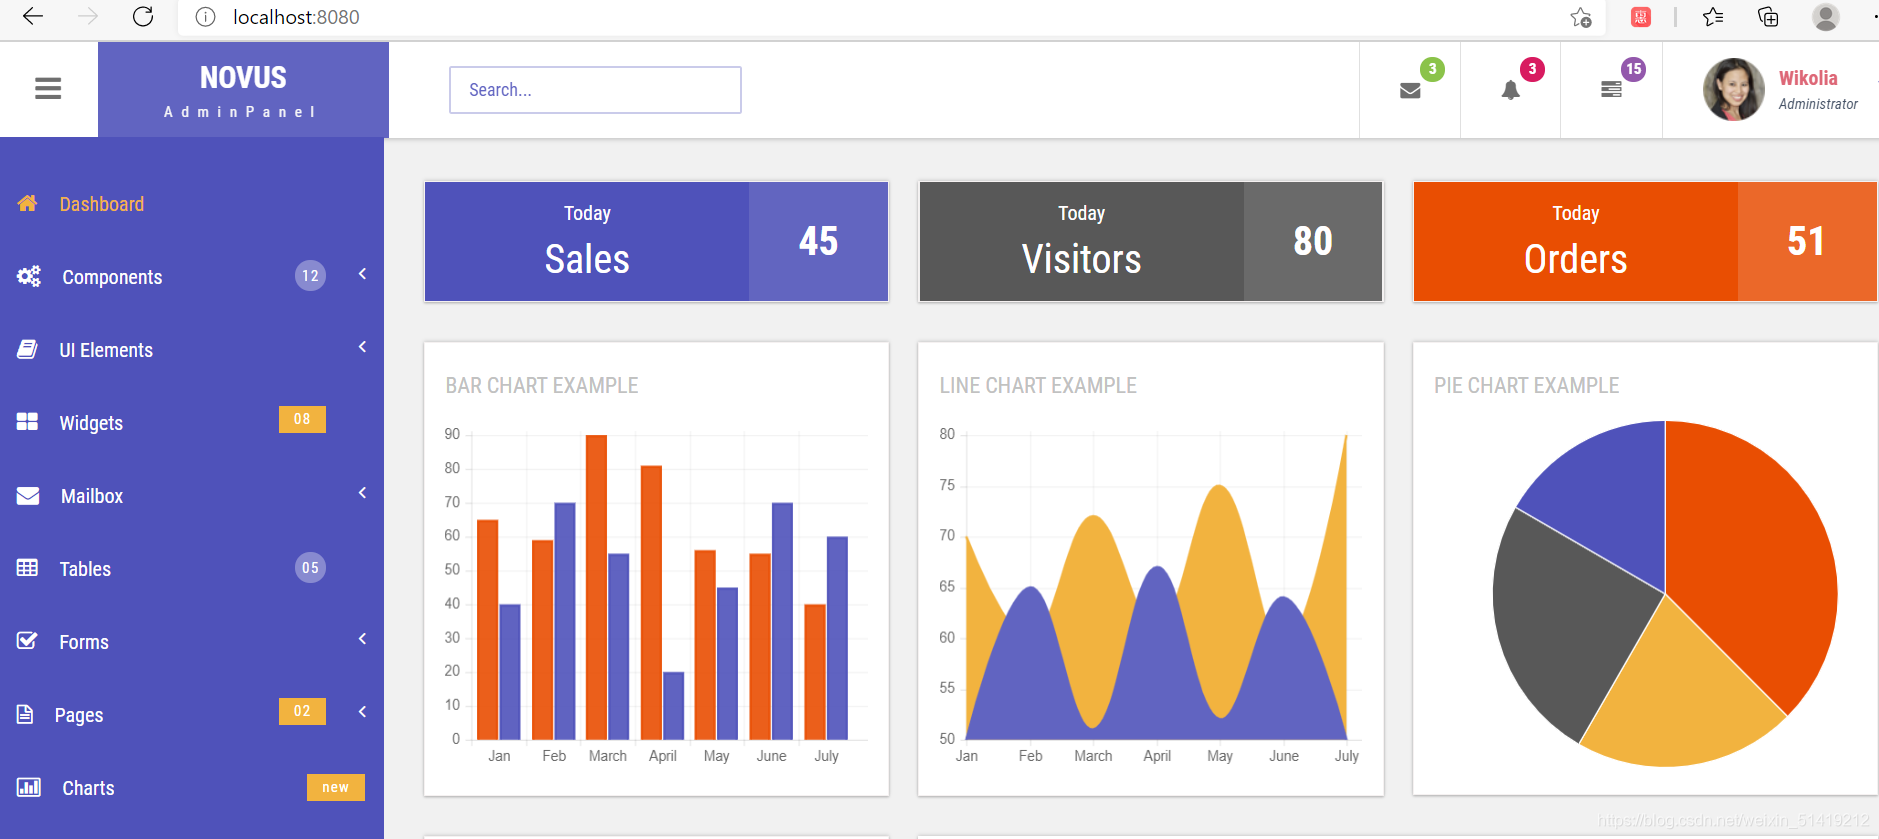Click the hamburger menu icon
The image size is (1879, 839).
(48, 89)
